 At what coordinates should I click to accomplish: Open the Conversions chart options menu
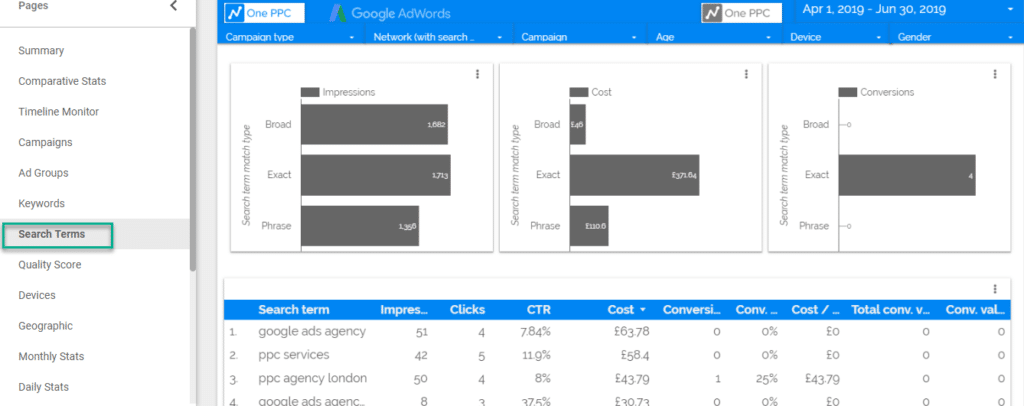pyautogui.click(x=995, y=74)
